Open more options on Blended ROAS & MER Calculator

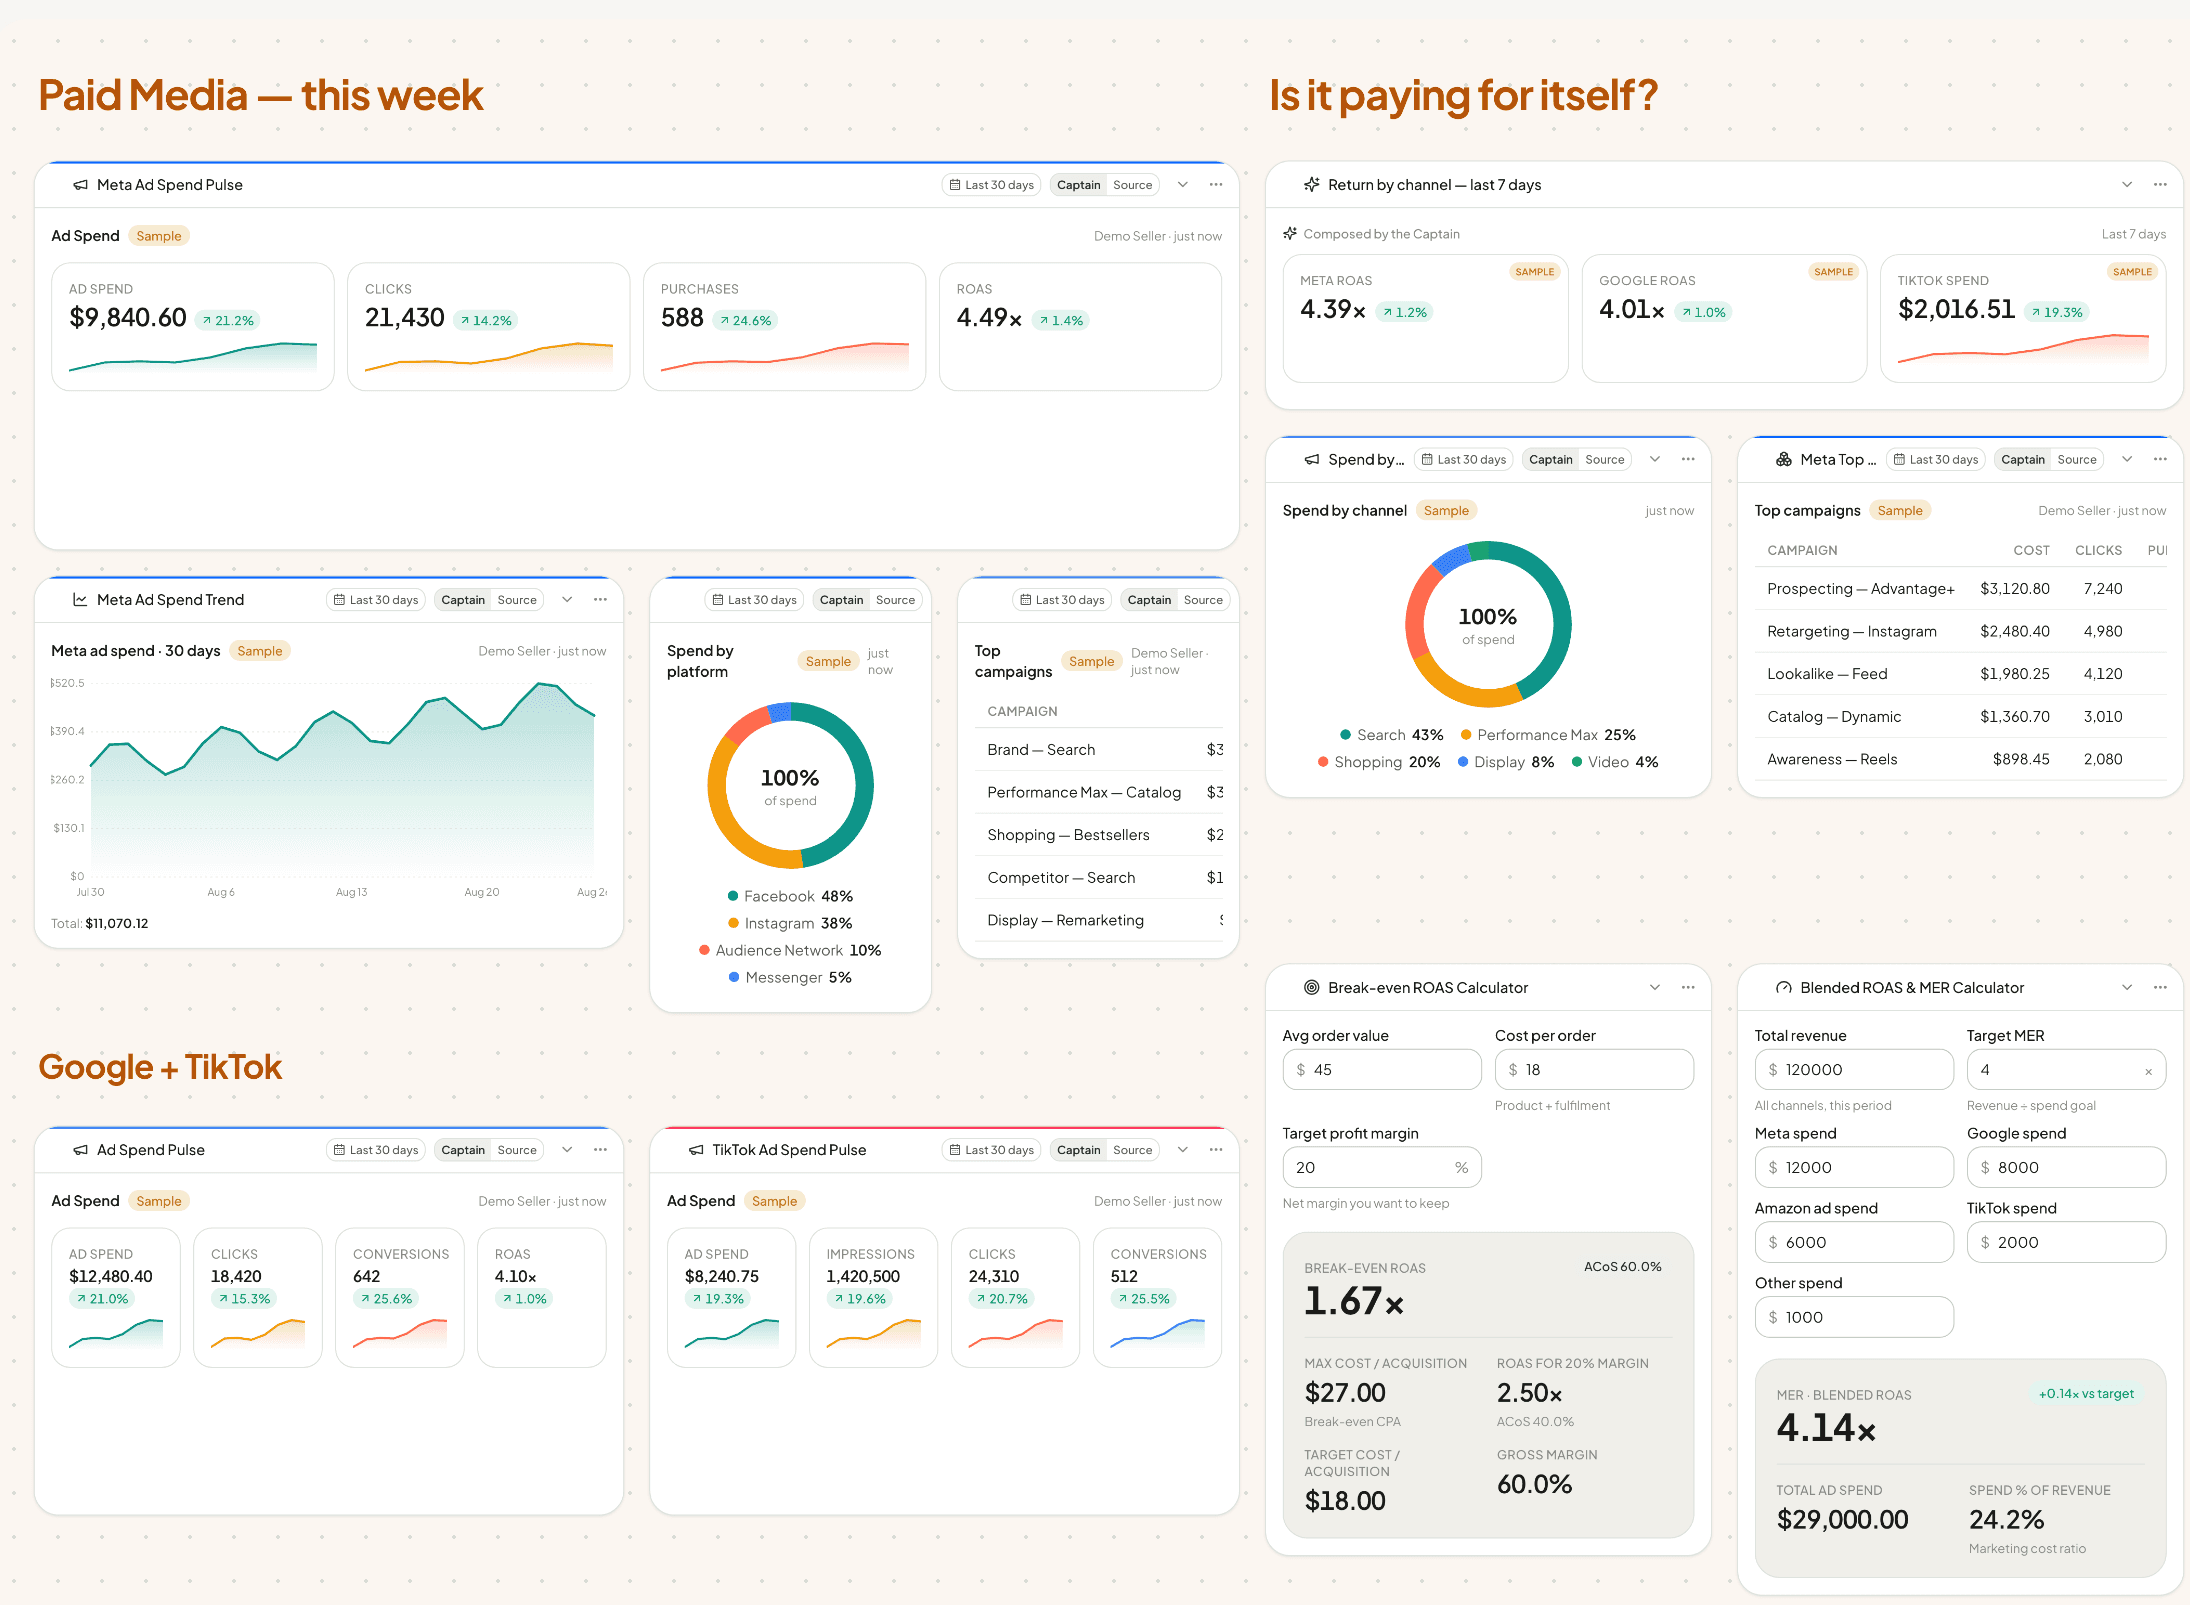coord(2160,988)
